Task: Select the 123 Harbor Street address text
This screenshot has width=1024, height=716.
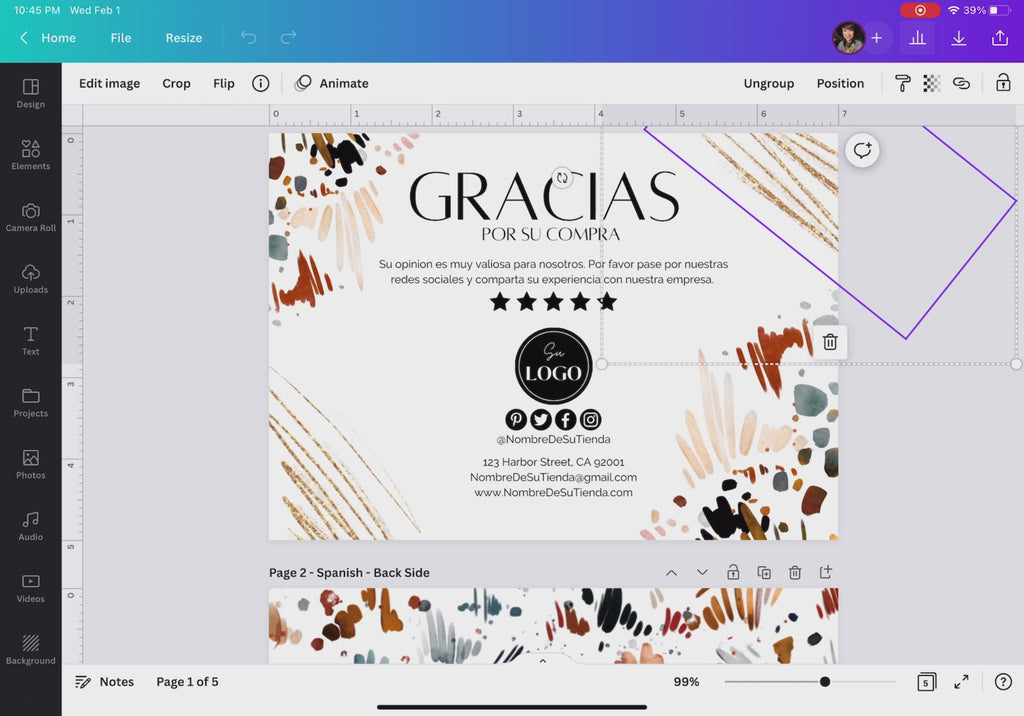Action: pos(553,462)
